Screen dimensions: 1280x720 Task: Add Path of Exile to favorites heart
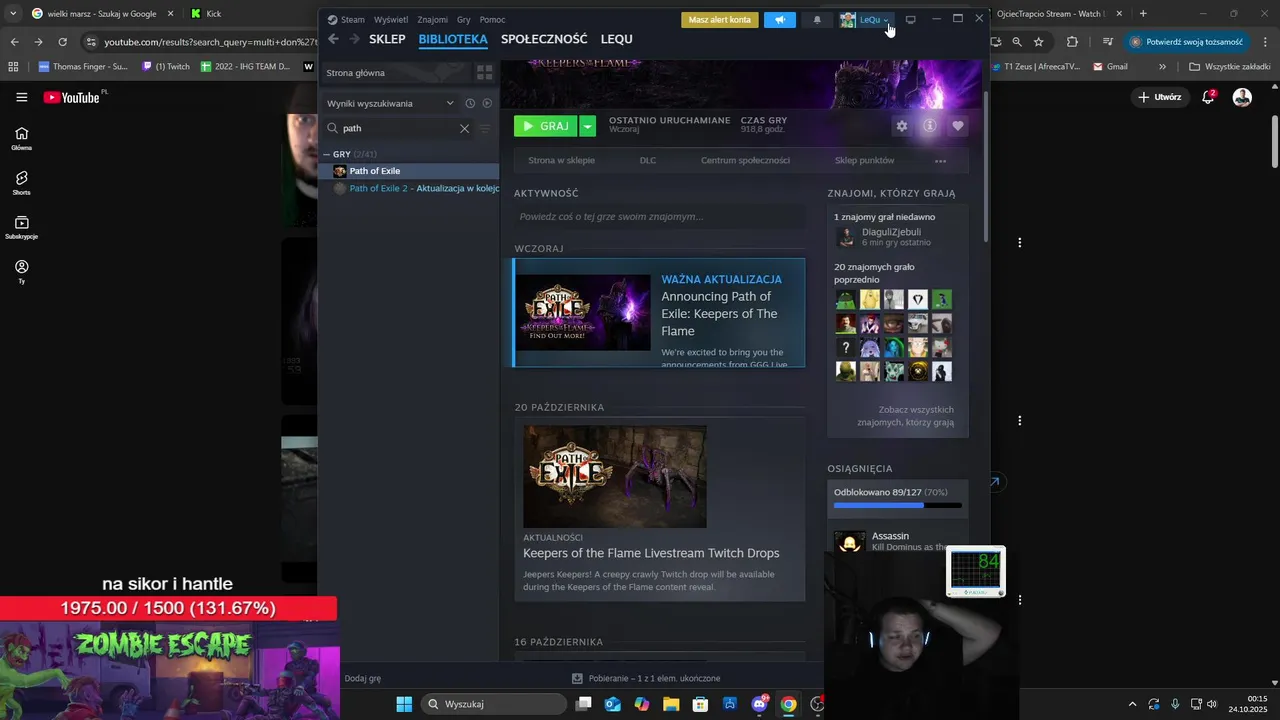click(x=958, y=126)
